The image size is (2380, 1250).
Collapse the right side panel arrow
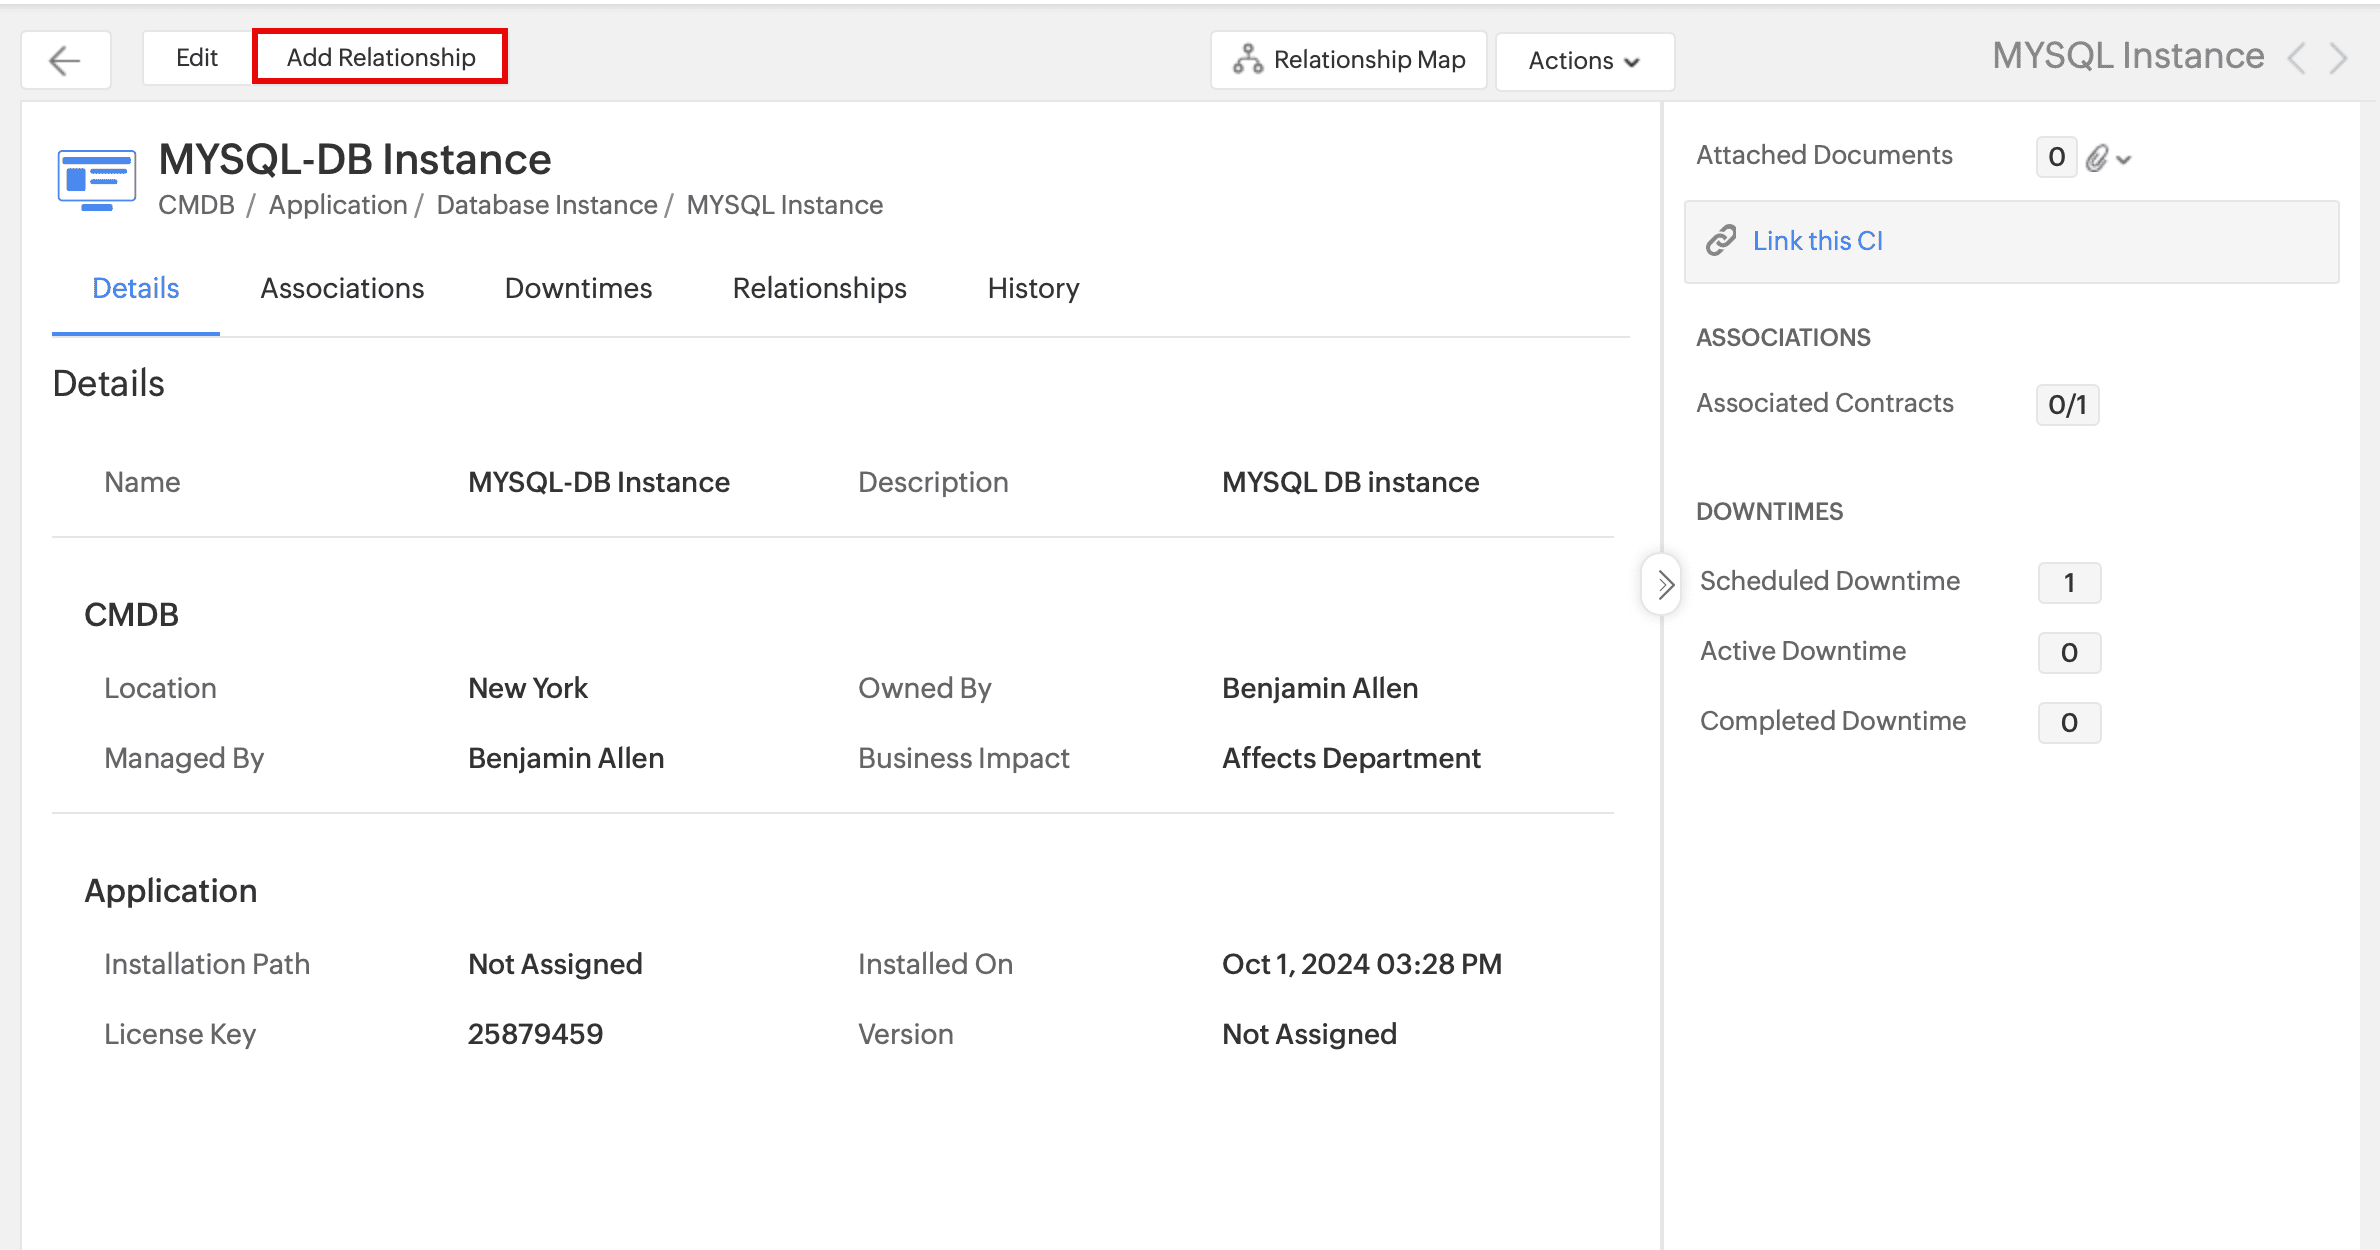pos(1664,584)
